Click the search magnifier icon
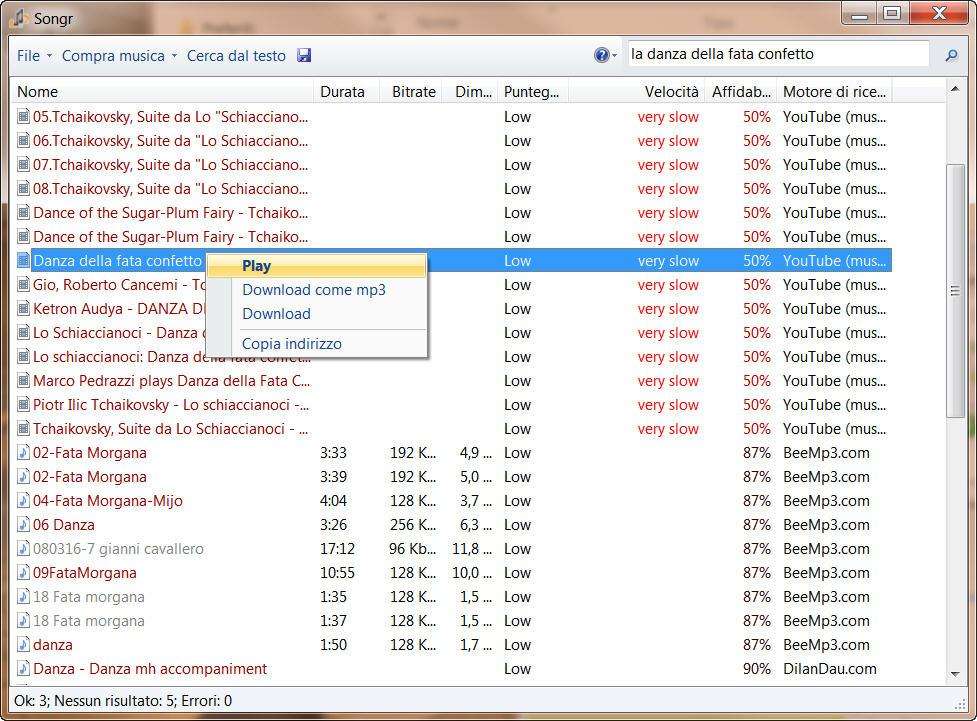This screenshot has width=977, height=721. (x=951, y=55)
